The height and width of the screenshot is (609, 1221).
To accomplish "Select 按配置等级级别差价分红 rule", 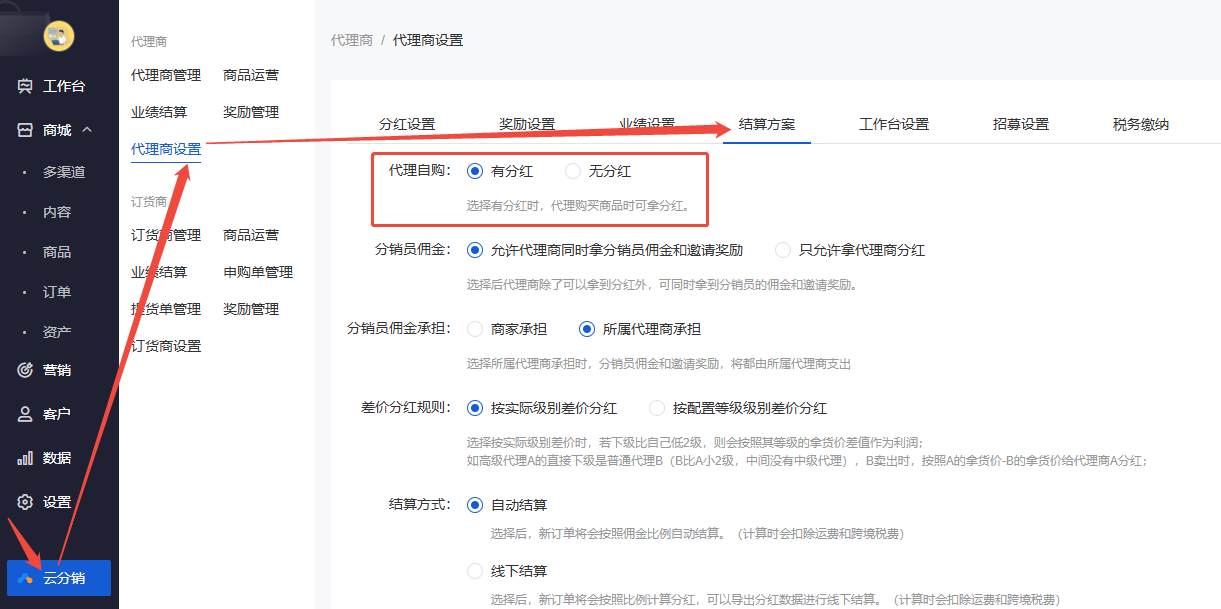I will (x=657, y=408).
